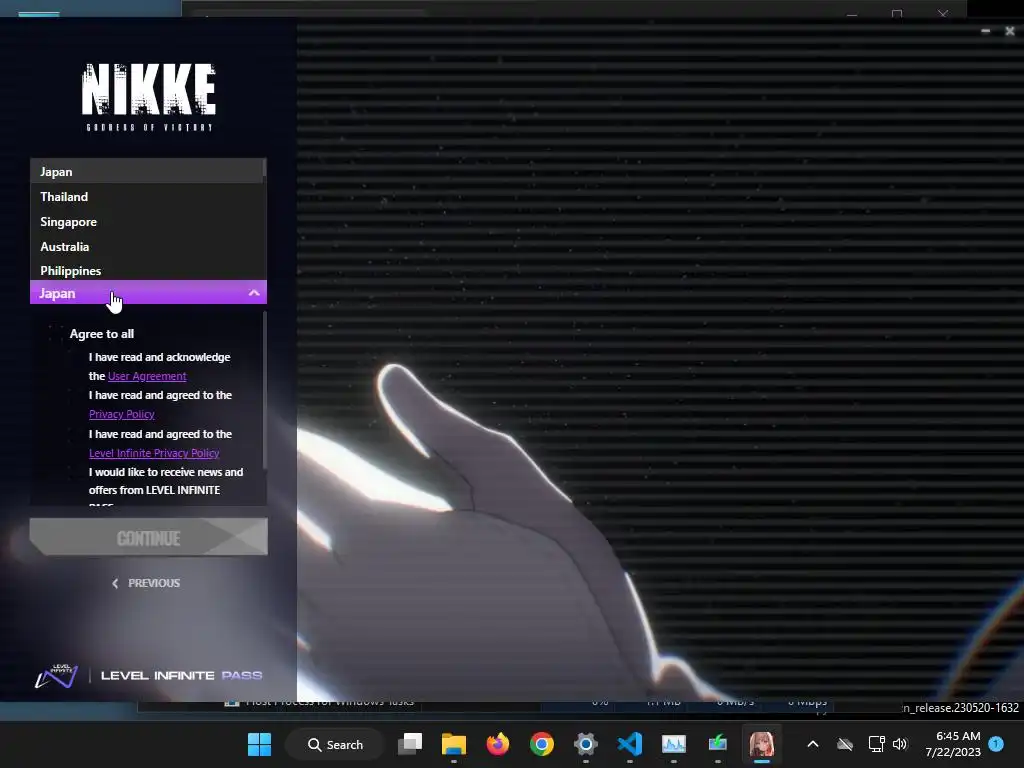Tick the Agree to all checkbox
This screenshot has height=768, width=1024.
[56, 334]
